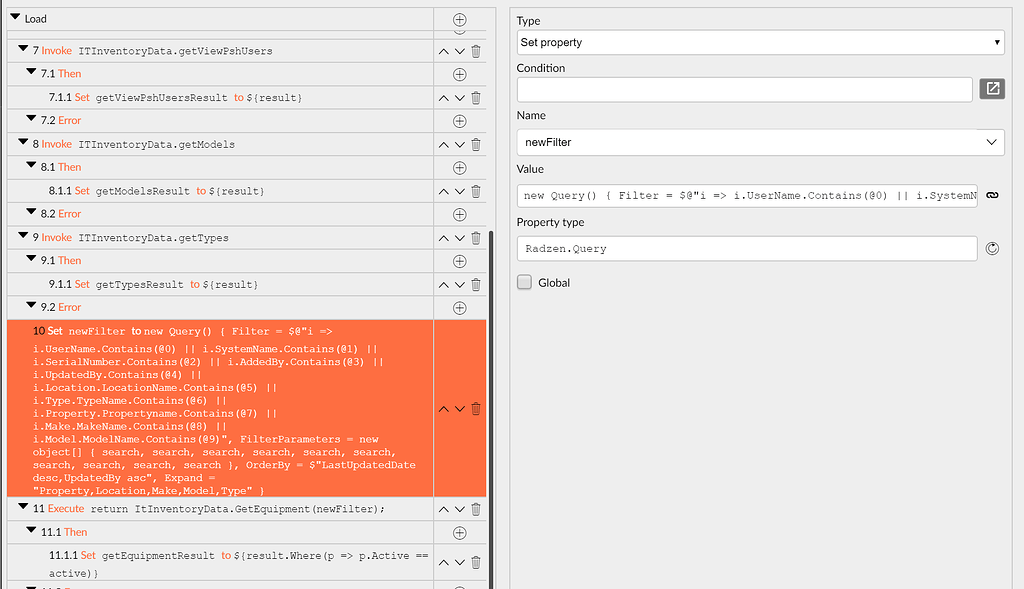This screenshot has width=1024, height=589.
Task: Open the data binding picker for Value
Action: 992,195
